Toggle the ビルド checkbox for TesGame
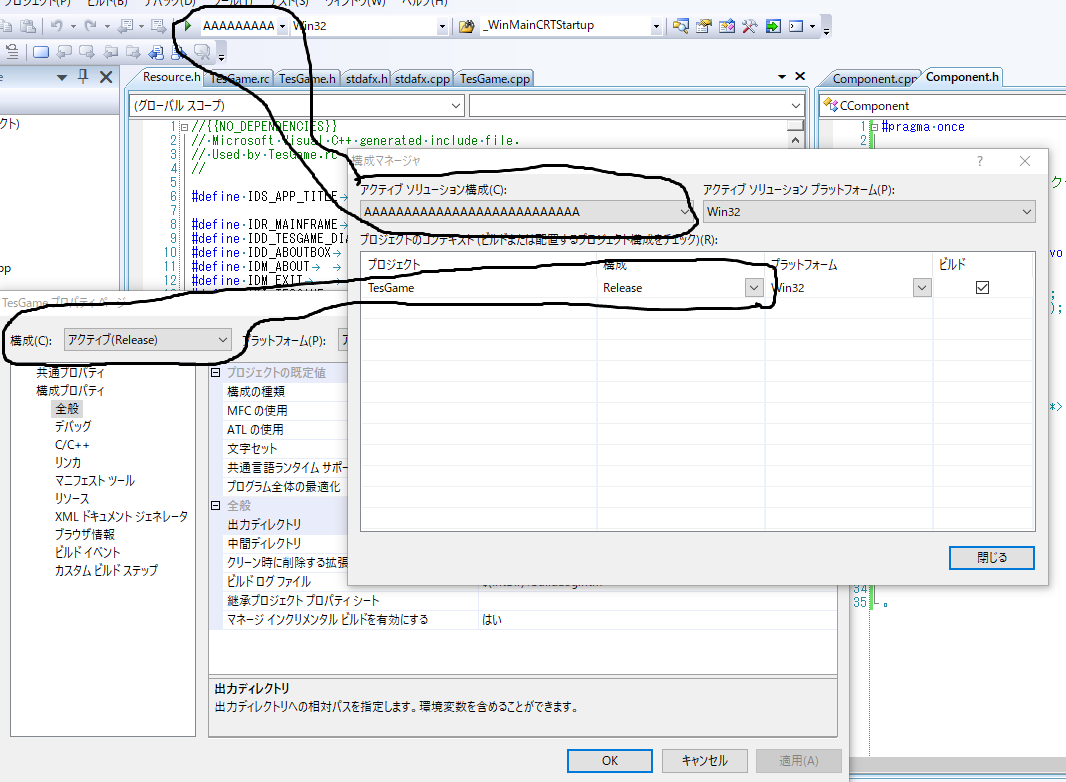The image size is (1066, 782). pos(982,288)
